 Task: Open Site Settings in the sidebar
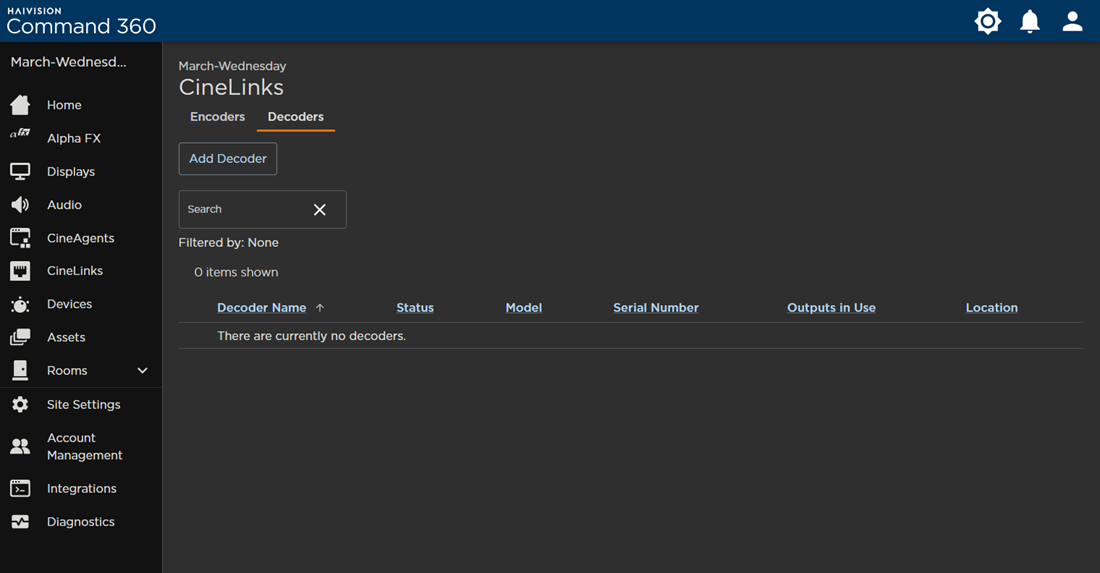(81, 405)
